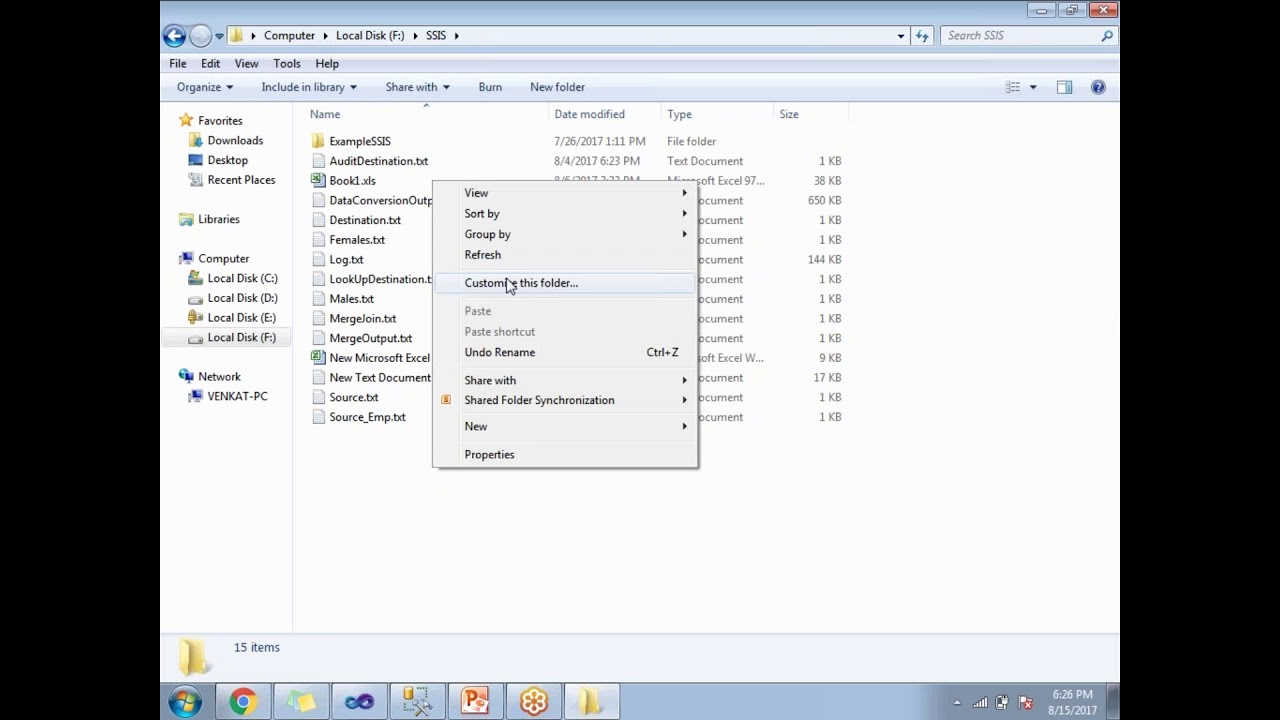Expand the context menu View submenu

565,193
